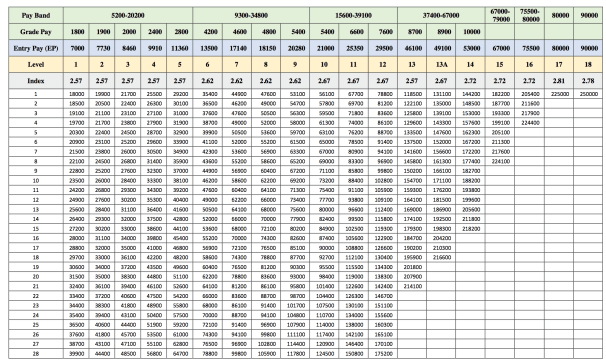This screenshot has height=362, width=606.
Task: Select grade pay cell '8700'
Action: point(412,32)
